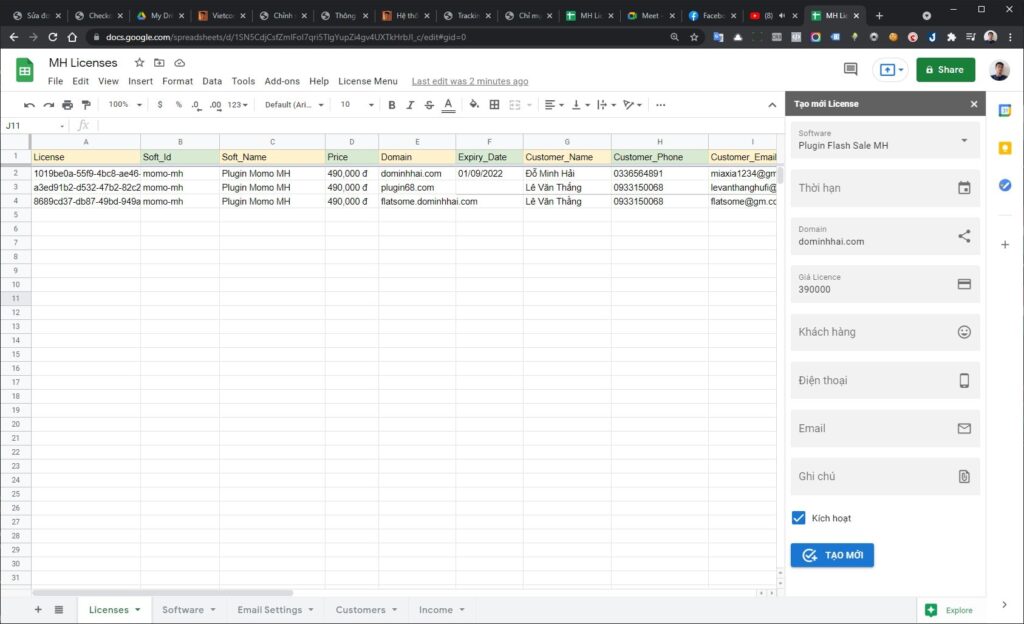Image resolution: width=1024 pixels, height=624 pixels.
Task: Open the comment history icon
Action: [x=851, y=69]
